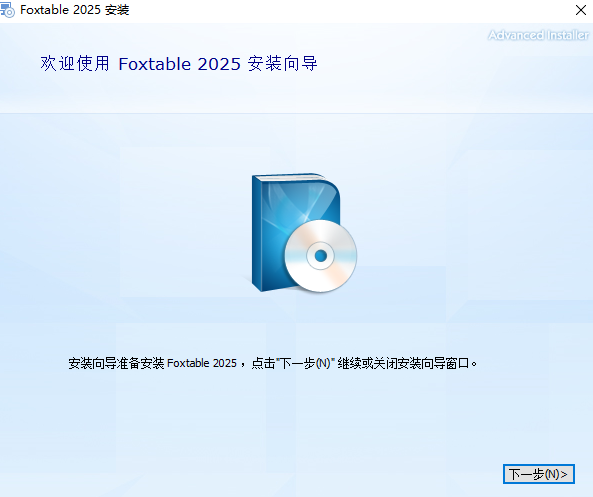Click the 欢迎使用 heading text
This screenshot has width=593, height=497.
75,63
